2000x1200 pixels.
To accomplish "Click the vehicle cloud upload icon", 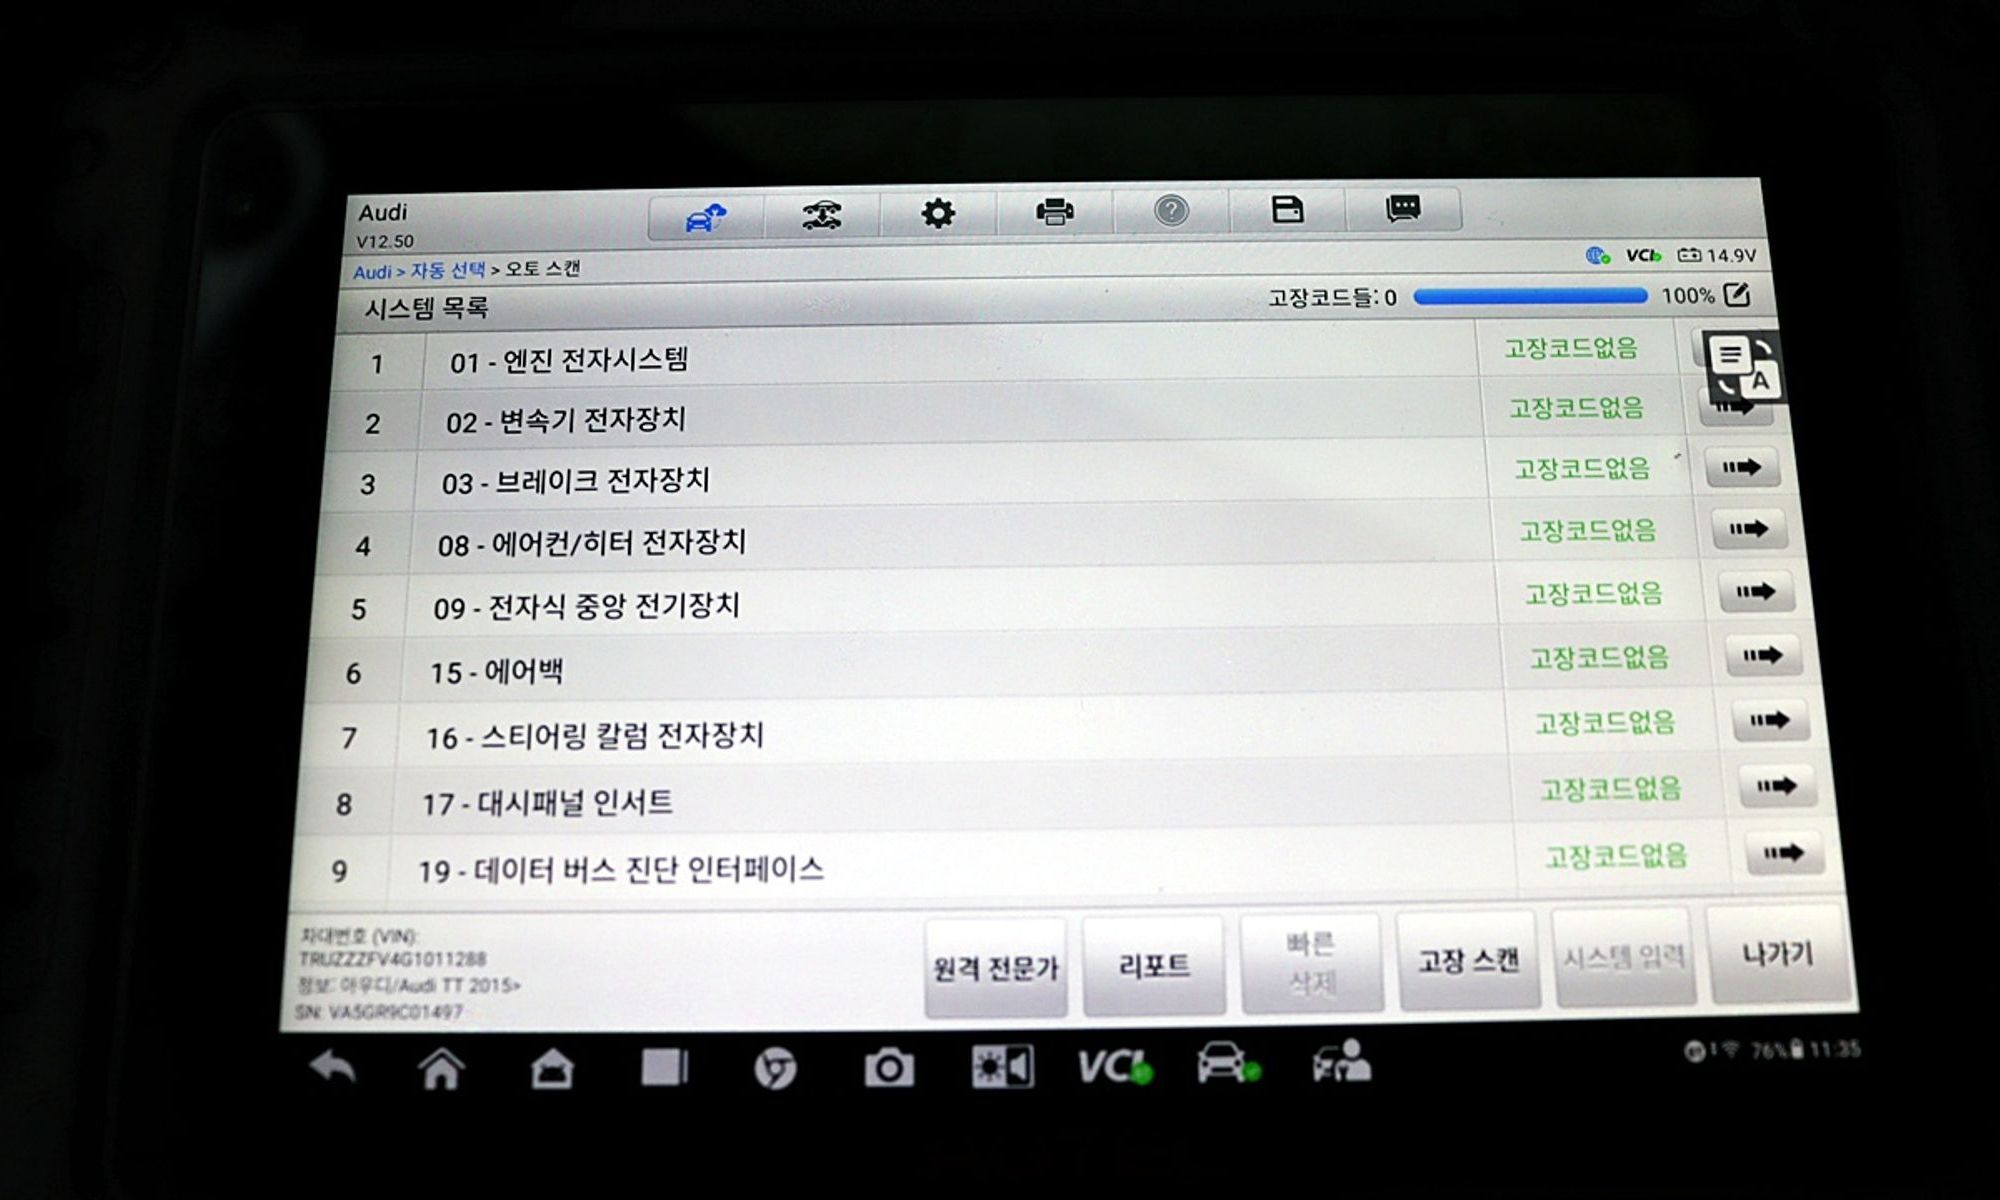I will pos(706,216).
